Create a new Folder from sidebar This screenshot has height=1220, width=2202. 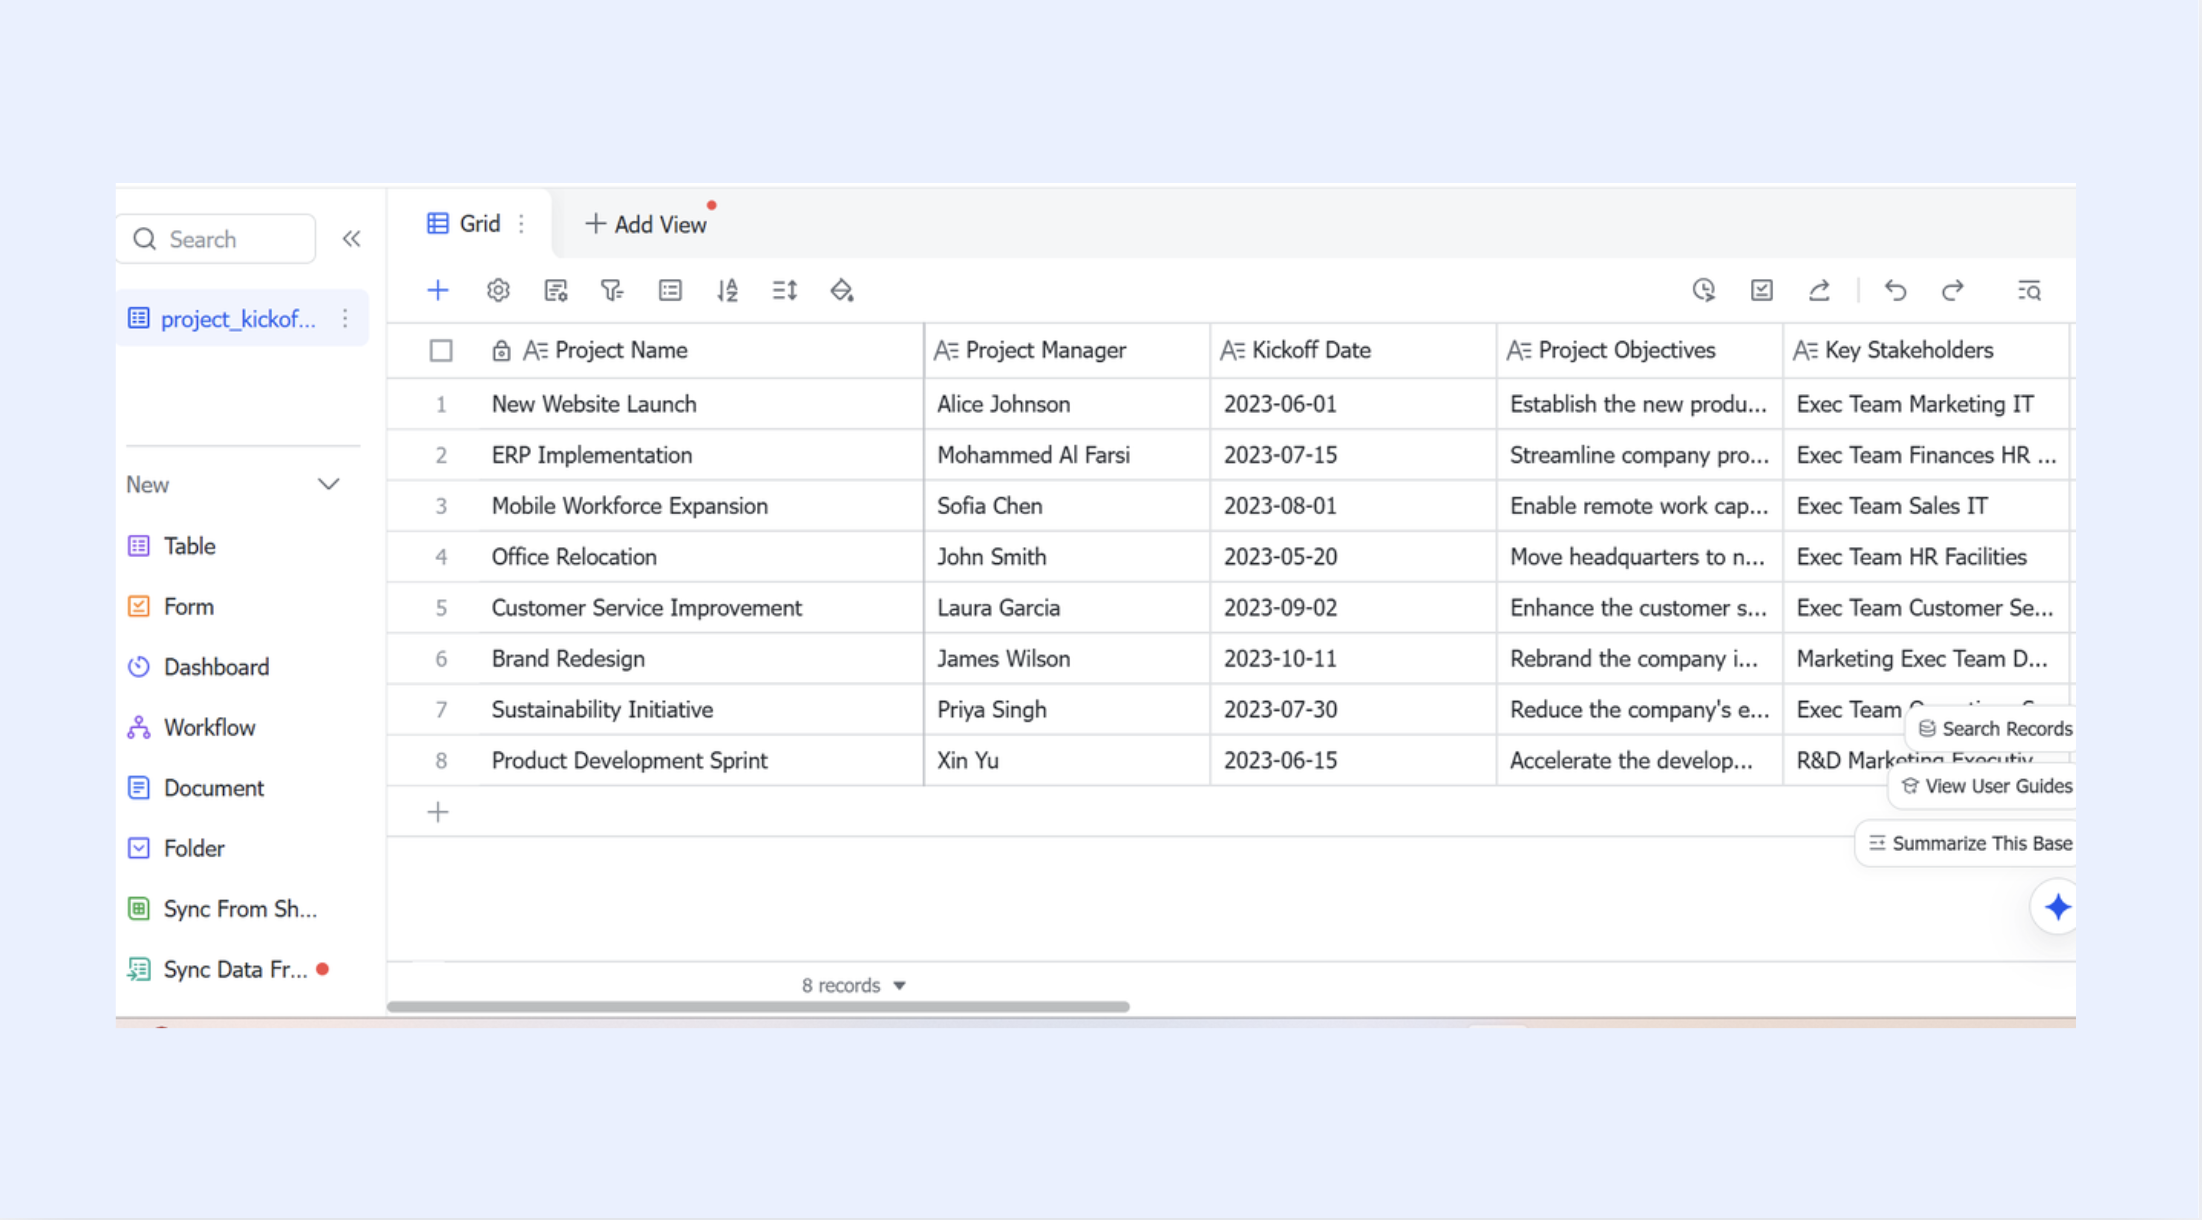tap(176, 848)
